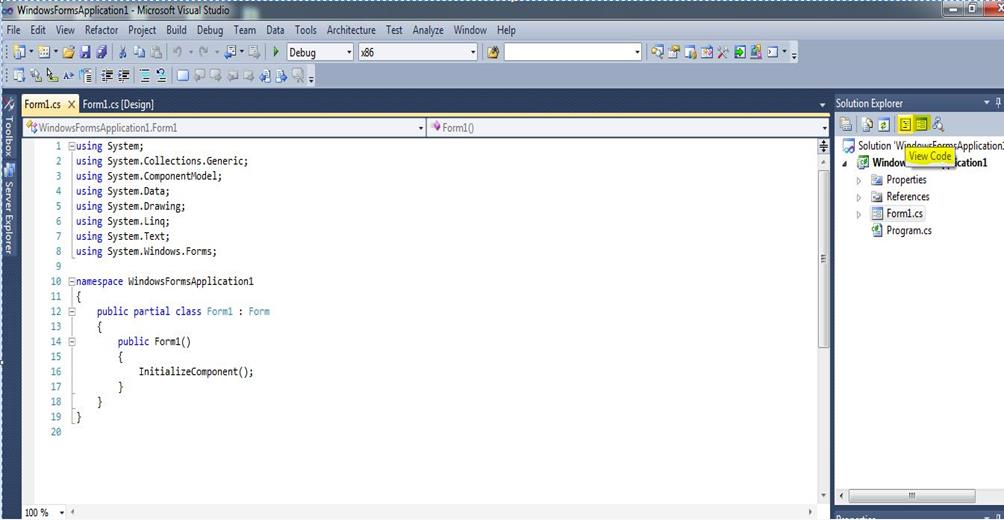The height and width of the screenshot is (520, 1004).
Task: Collapse the WindowsFormsApplication1 project node
Action: (845, 163)
